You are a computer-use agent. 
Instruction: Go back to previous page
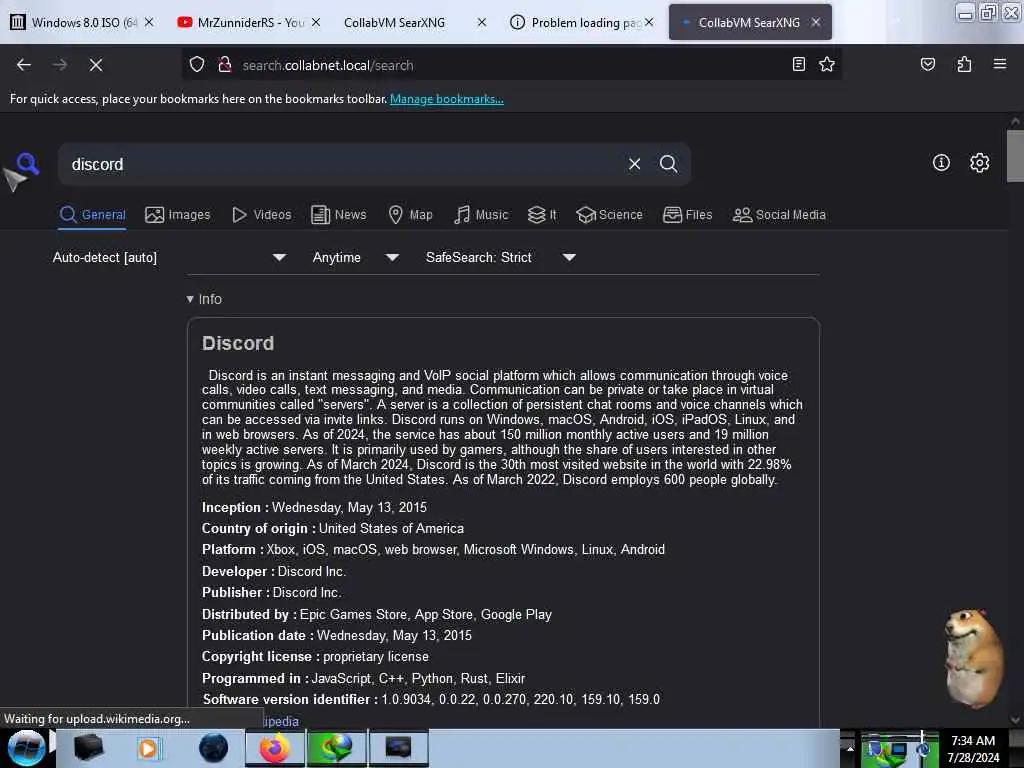[24, 65]
